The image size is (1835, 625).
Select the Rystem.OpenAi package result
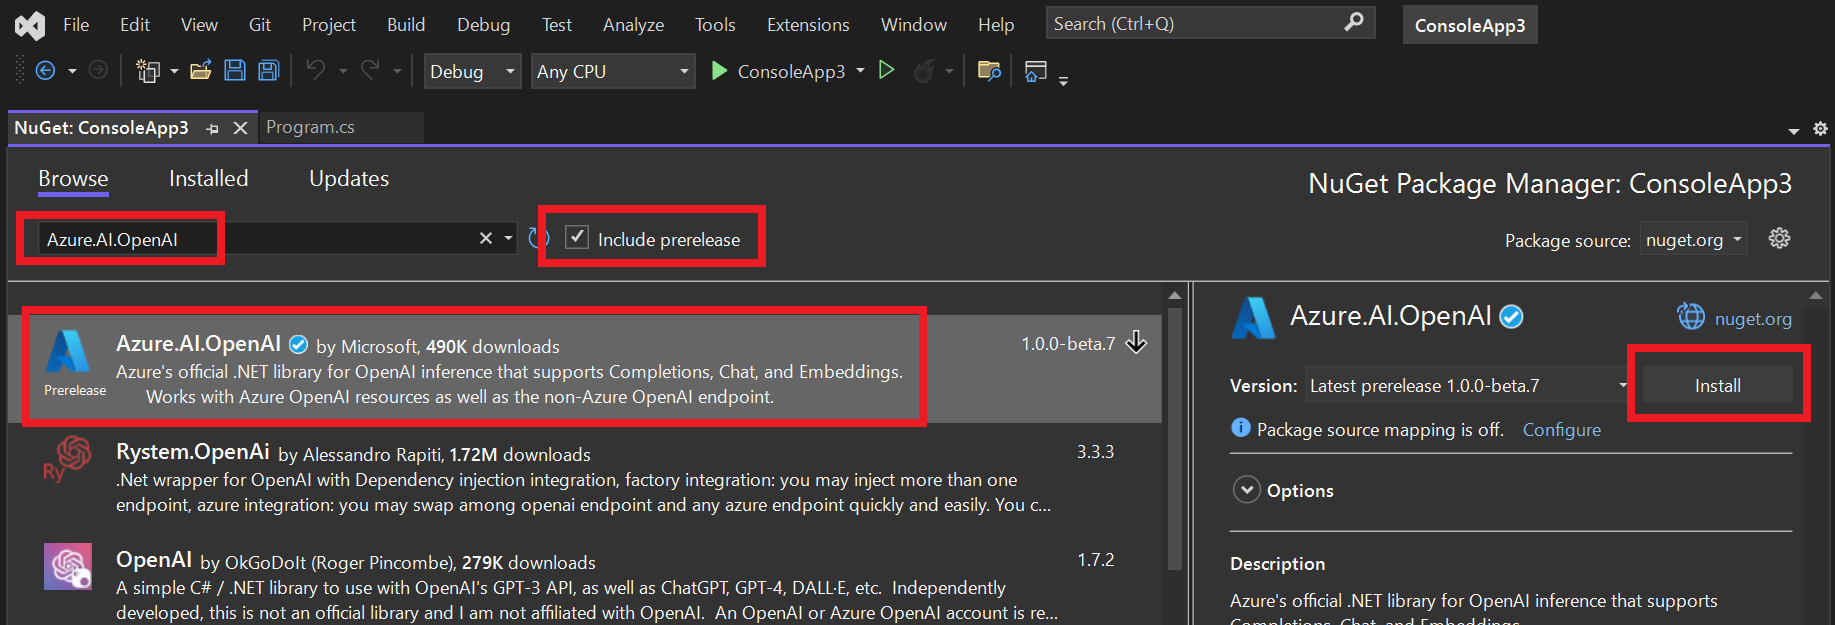[x=585, y=477]
